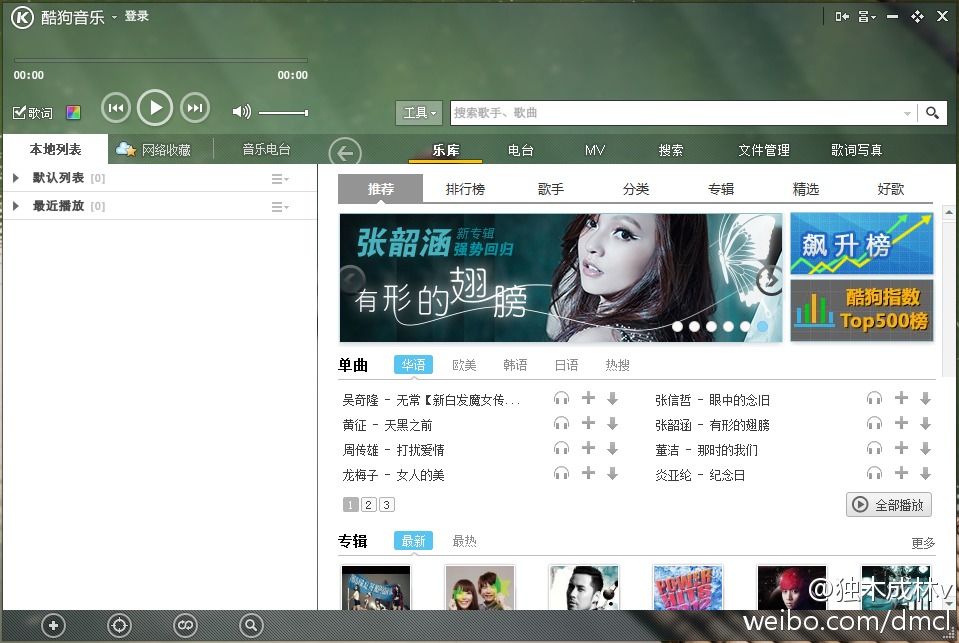
Task: Open the skin color palette icon
Action: [73, 113]
